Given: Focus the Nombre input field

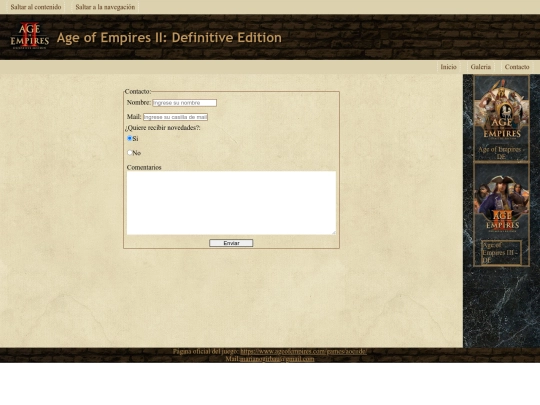Looking at the screenshot, I should 185,103.
